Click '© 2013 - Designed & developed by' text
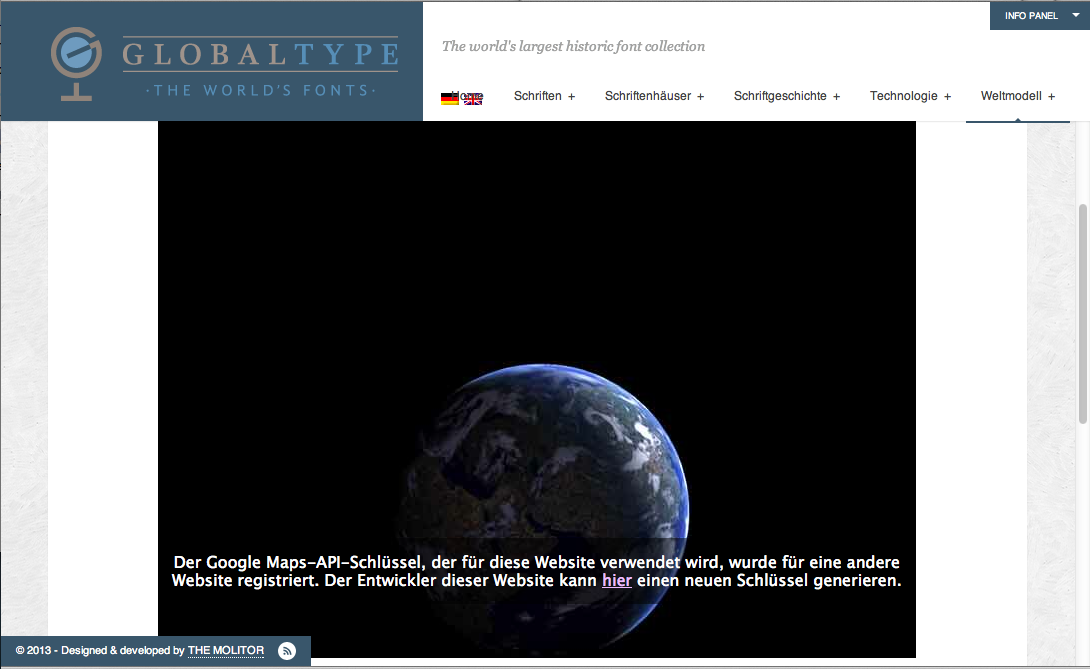This screenshot has height=669, width=1090. click(100, 651)
